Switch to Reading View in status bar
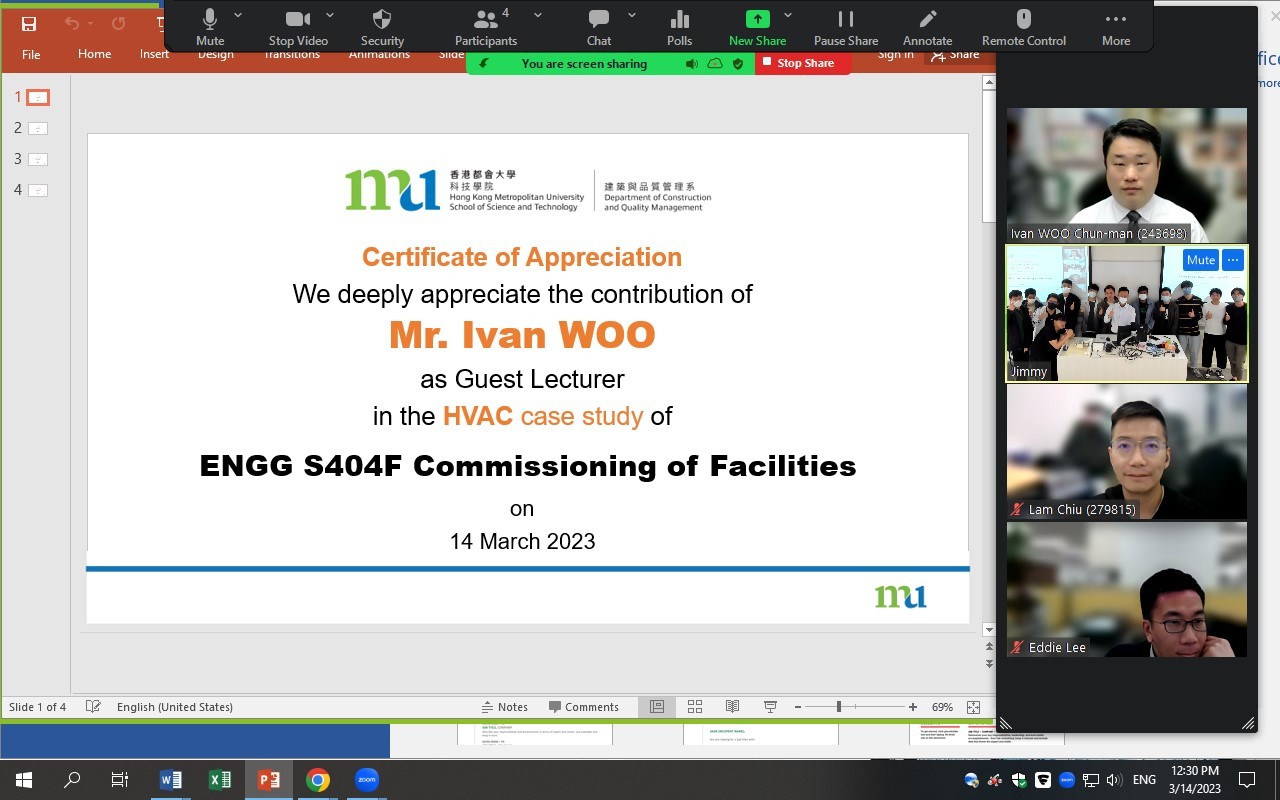The height and width of the screenshot is (800, 1280). tap(732, 707)
